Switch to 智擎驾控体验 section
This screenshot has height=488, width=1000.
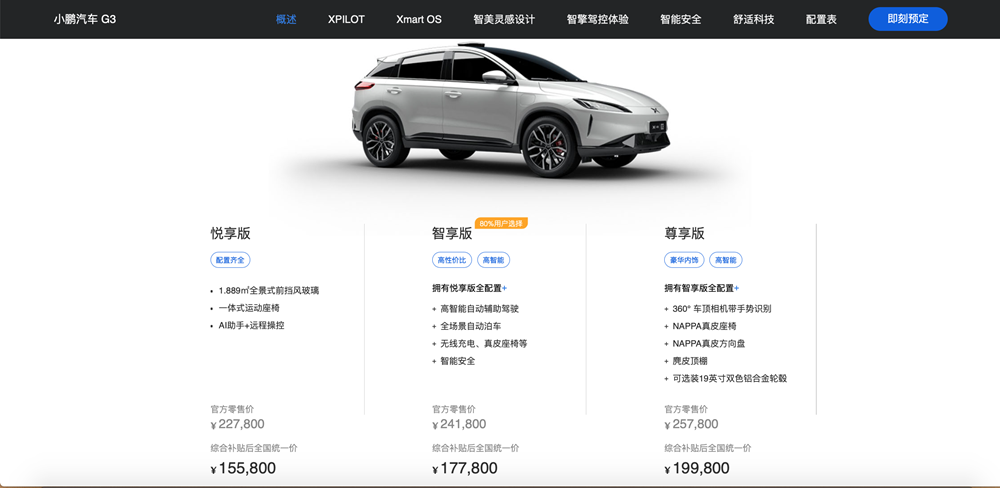coord(598,19)
